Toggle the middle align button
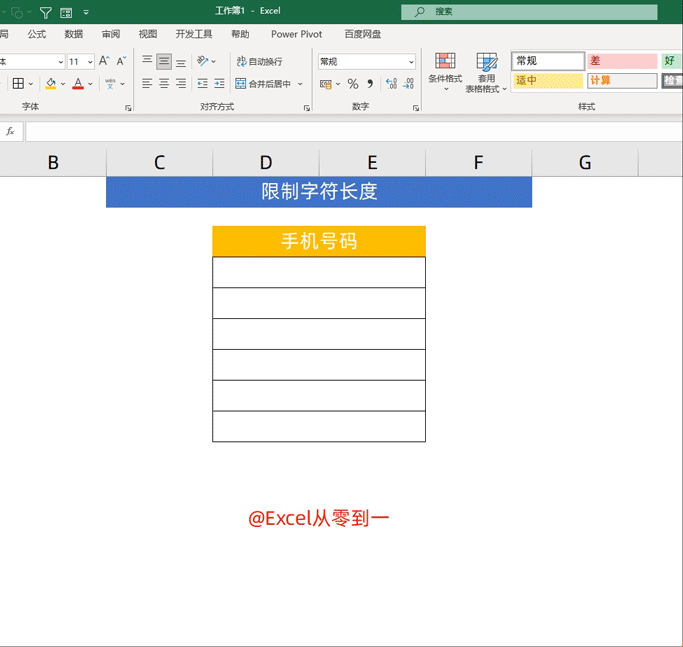The width and height of the screenshot is (683, 647). (164, 61)
